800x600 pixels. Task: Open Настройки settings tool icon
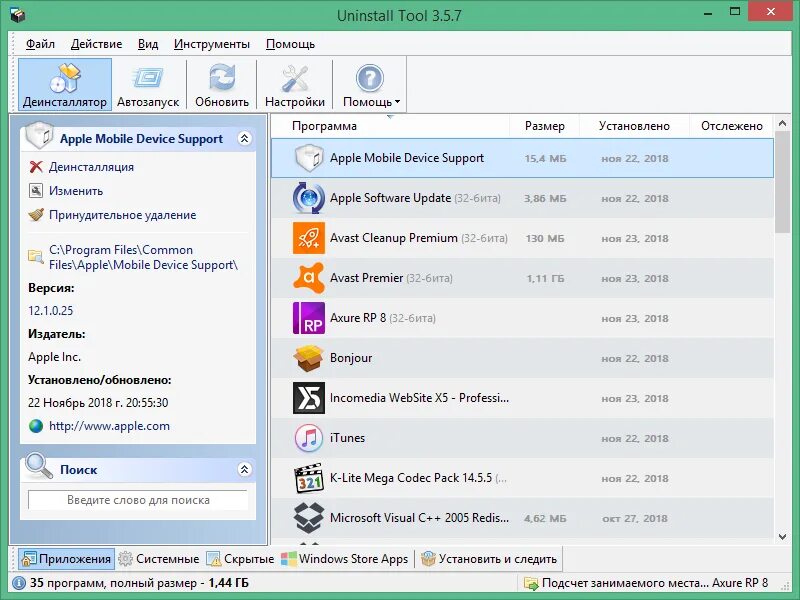pos(295,78)
